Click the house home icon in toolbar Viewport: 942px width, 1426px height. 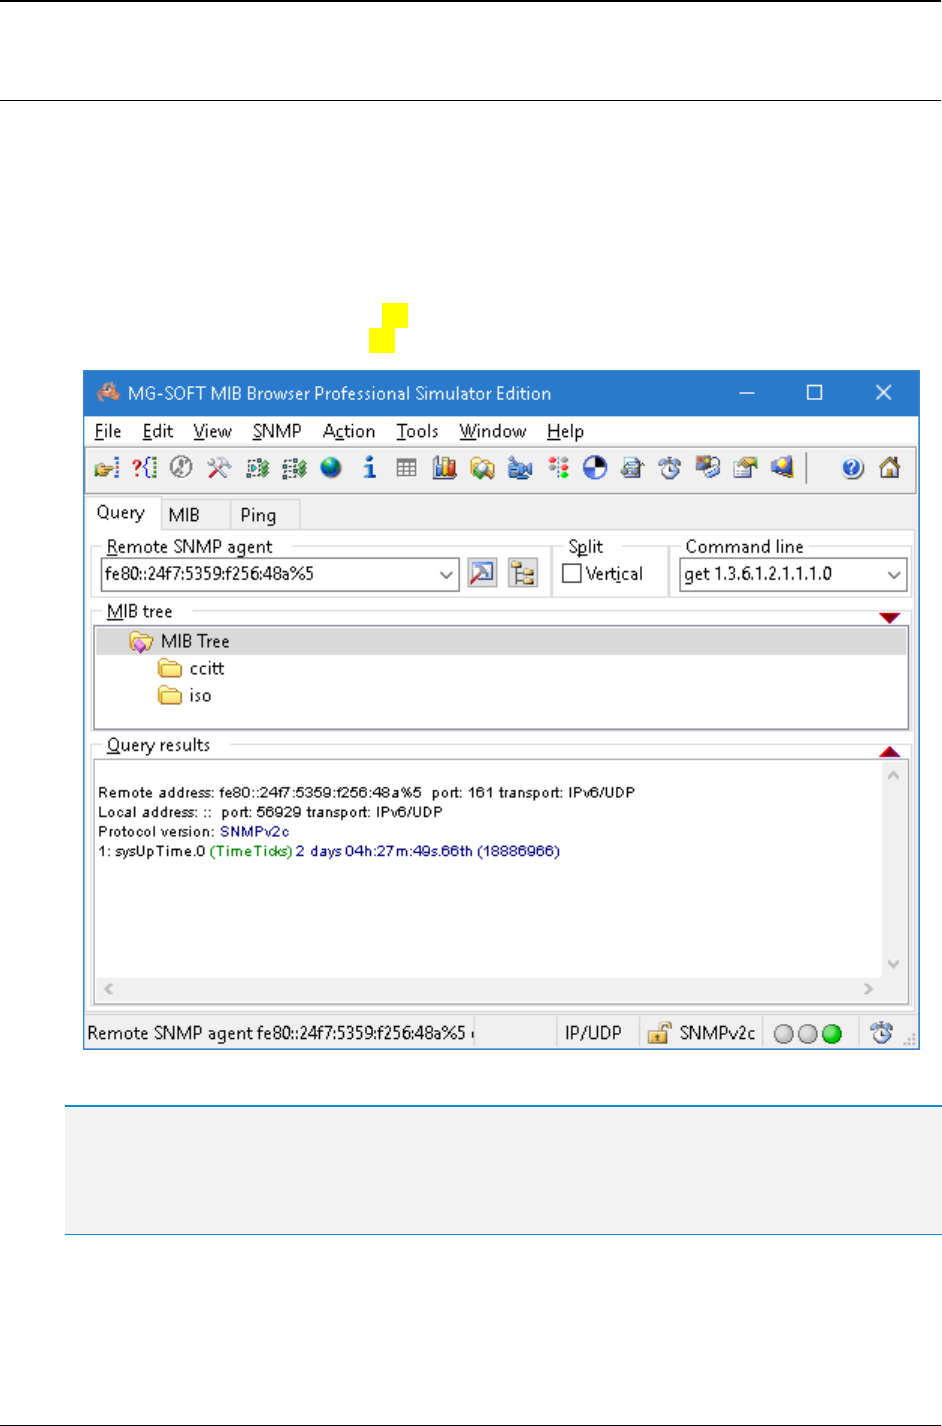(x=889, y=467)
